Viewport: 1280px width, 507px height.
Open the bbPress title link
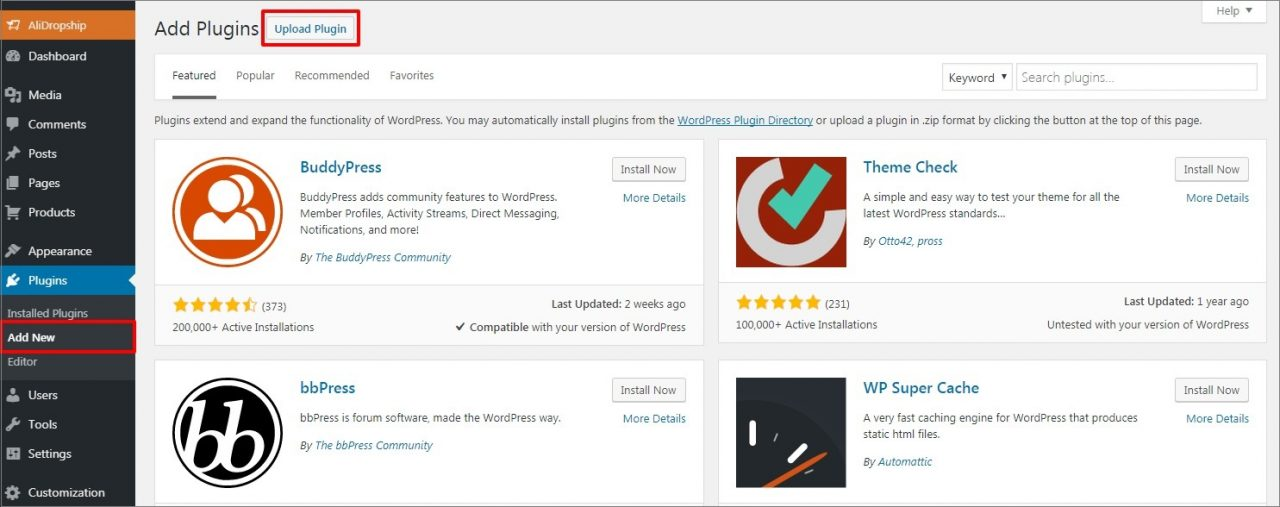[328, 388]
